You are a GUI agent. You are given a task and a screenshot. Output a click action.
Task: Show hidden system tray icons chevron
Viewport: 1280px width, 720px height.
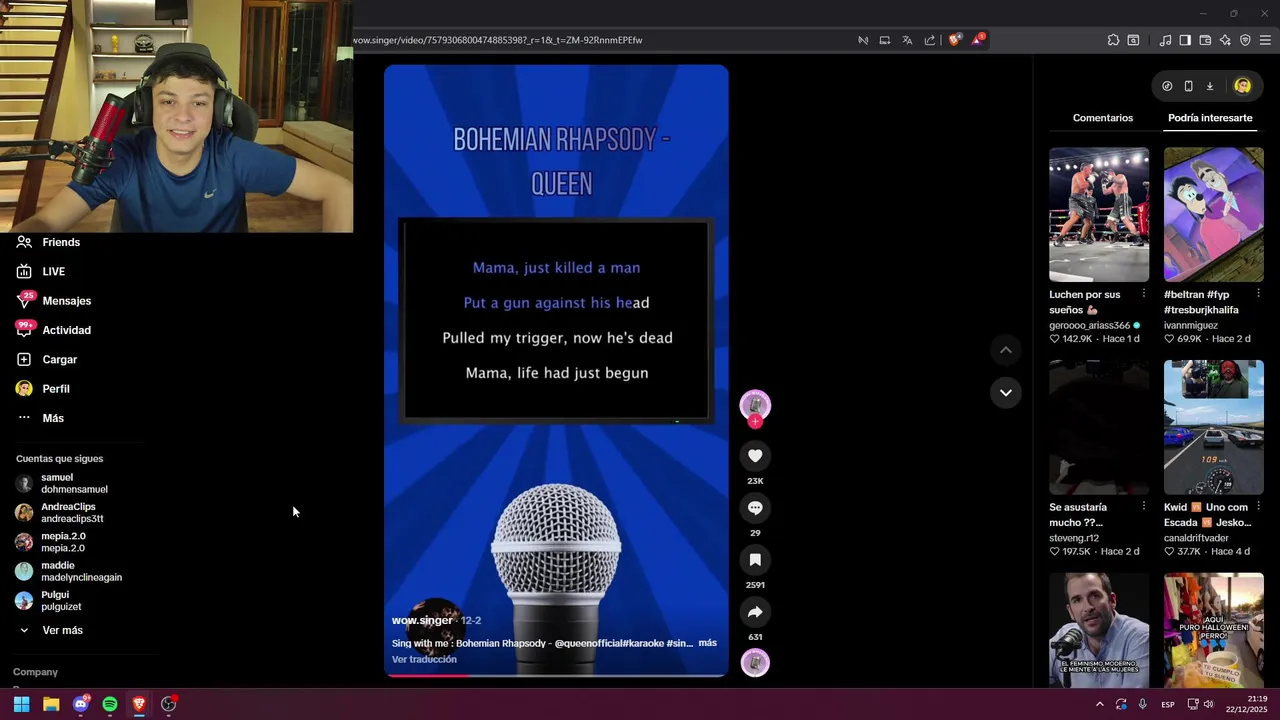[x=1099, y=704]
